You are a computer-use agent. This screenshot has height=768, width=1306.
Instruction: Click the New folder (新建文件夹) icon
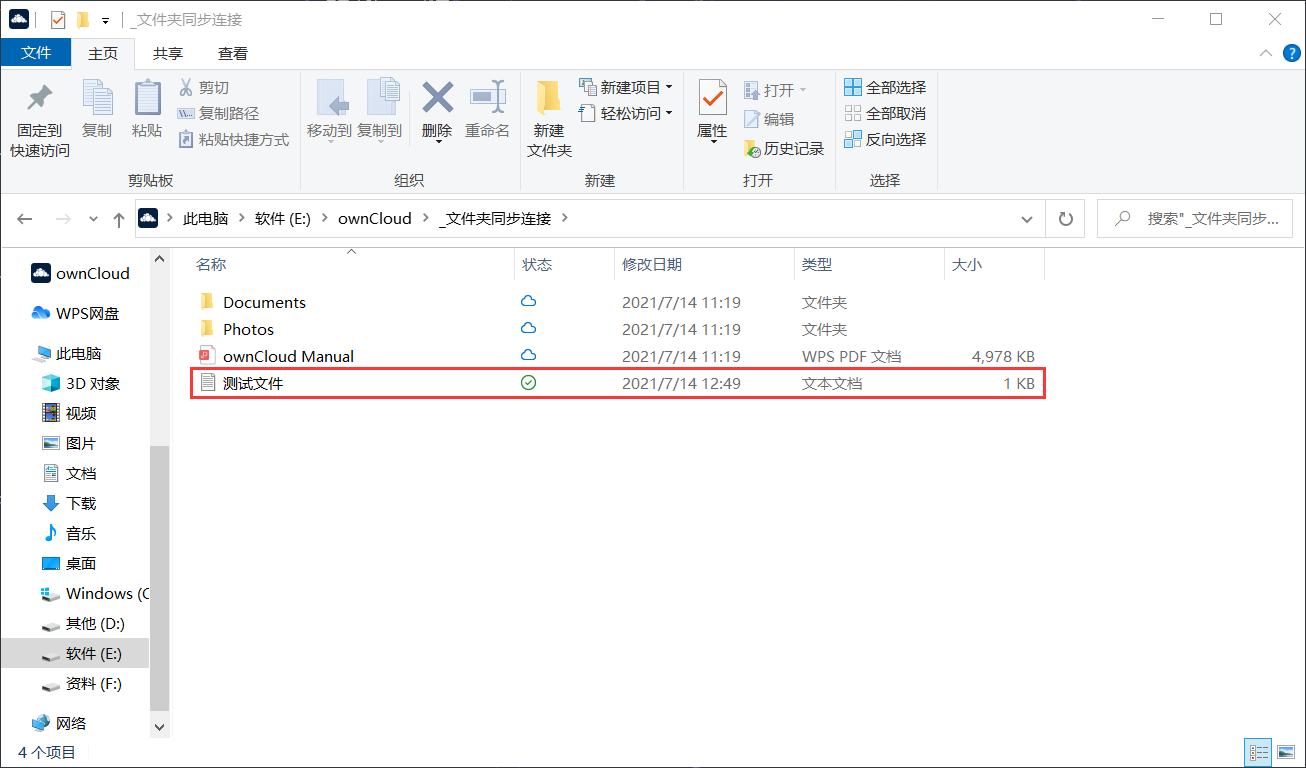[x=548, y=98]
